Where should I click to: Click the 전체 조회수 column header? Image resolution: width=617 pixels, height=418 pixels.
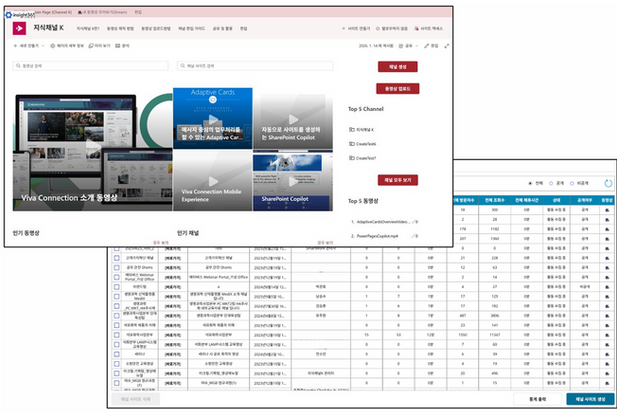pyautogui.click(x=495, y=200)
